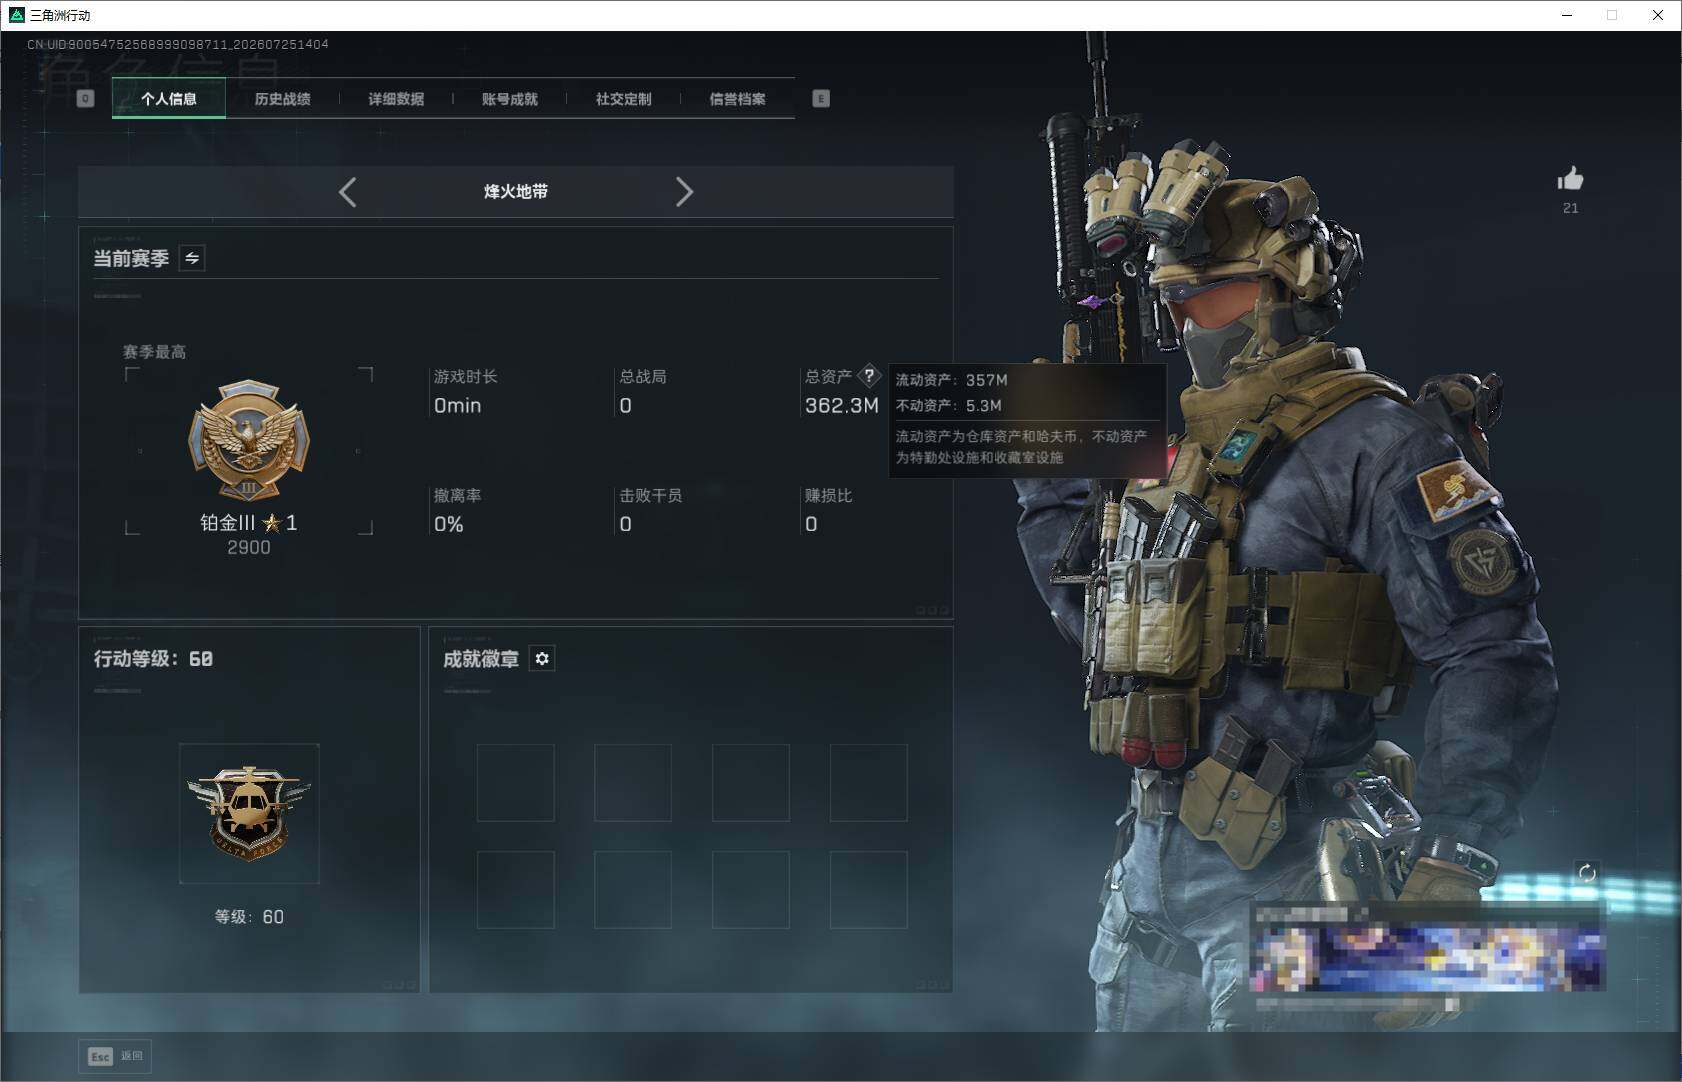Click the rotate character refresh icon

click(1587, 873)
